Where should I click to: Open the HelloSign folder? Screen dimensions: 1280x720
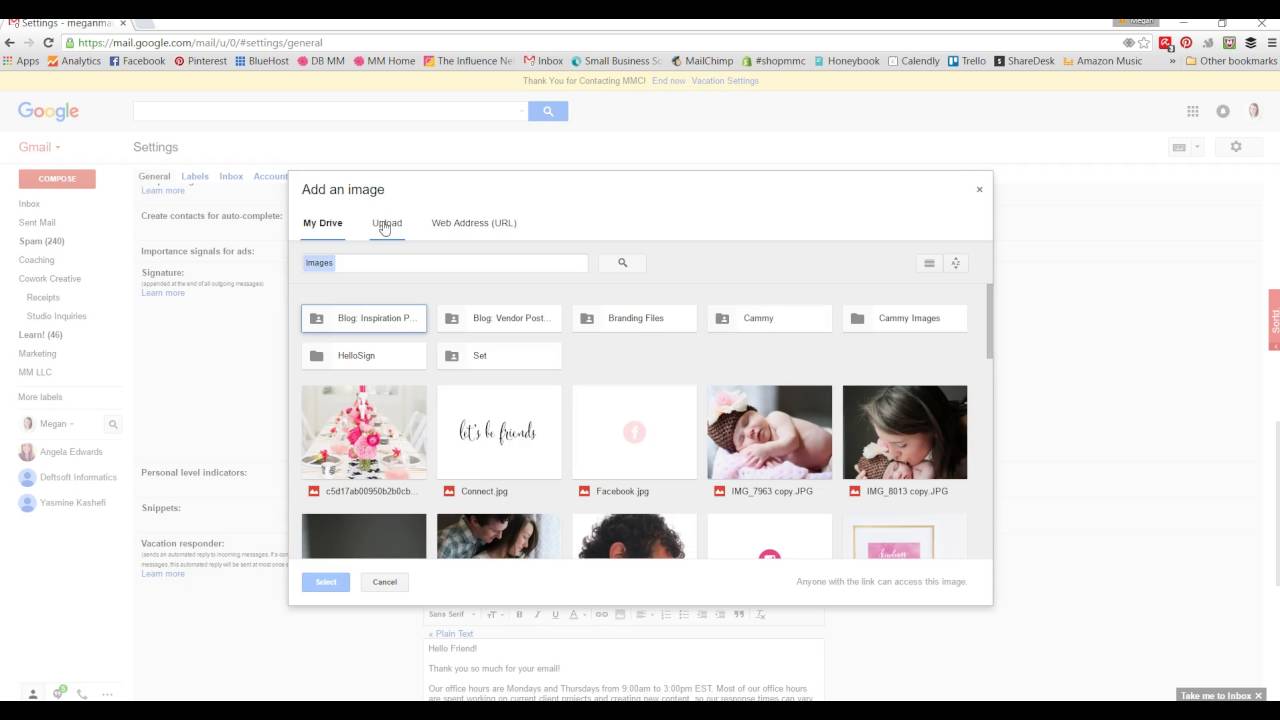(x=364, y=356)
